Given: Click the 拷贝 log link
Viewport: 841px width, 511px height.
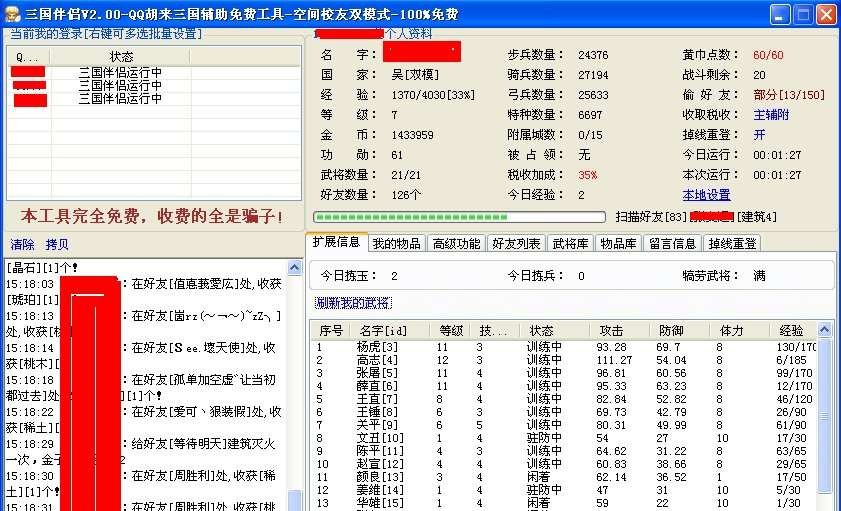Looking at the screenshot, I should click(57, 245).
